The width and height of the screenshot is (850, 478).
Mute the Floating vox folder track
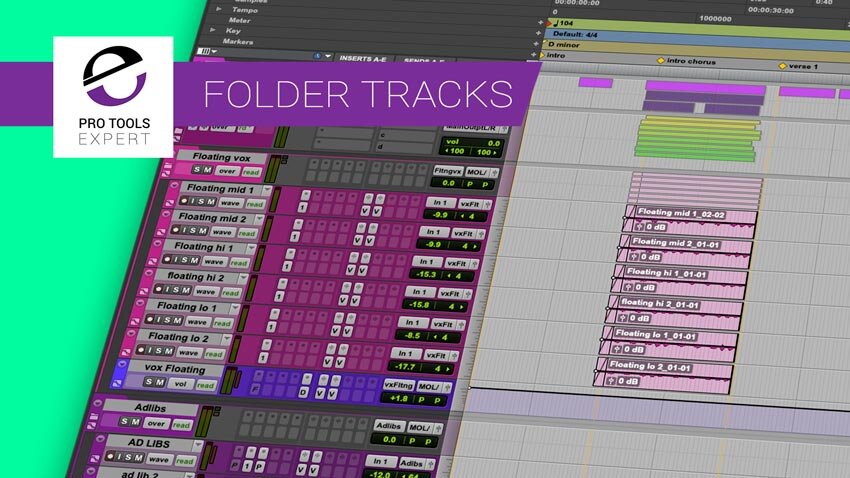click(207, 170)
